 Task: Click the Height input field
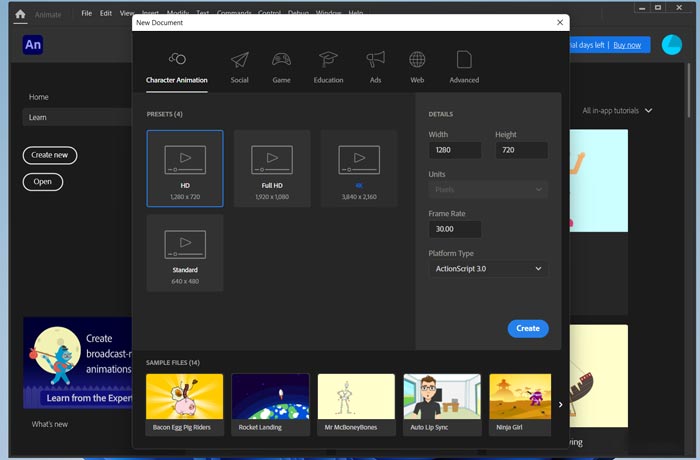[521, 150]
